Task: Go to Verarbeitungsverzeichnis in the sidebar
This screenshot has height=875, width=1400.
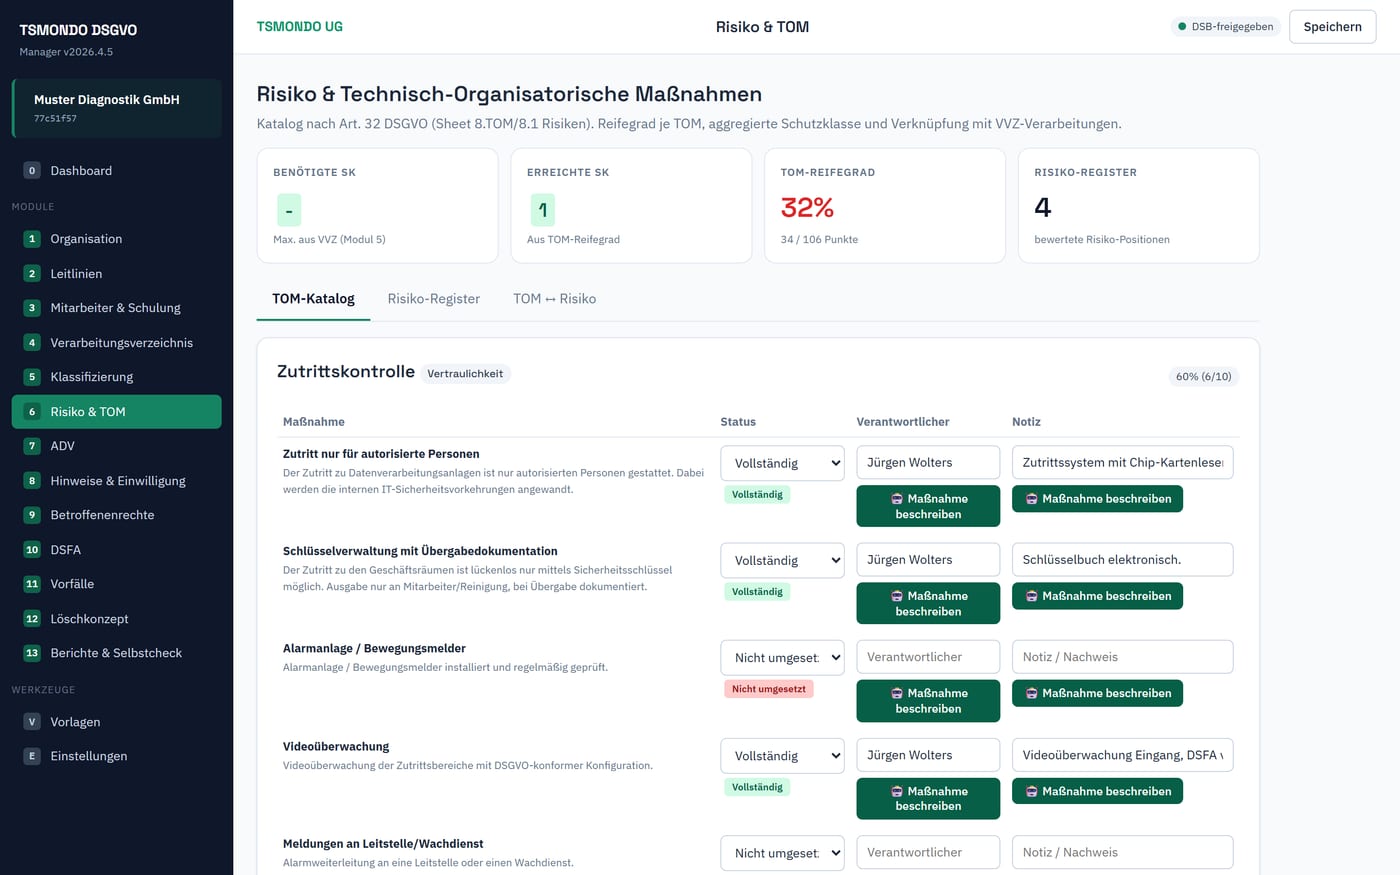Action: (x=116, y=343)
